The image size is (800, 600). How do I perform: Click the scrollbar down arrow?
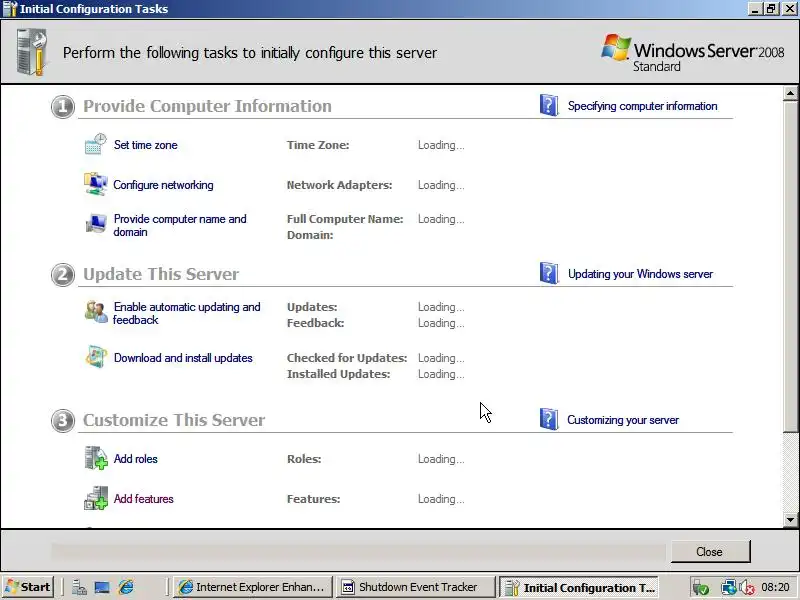[x=790, y=520]
